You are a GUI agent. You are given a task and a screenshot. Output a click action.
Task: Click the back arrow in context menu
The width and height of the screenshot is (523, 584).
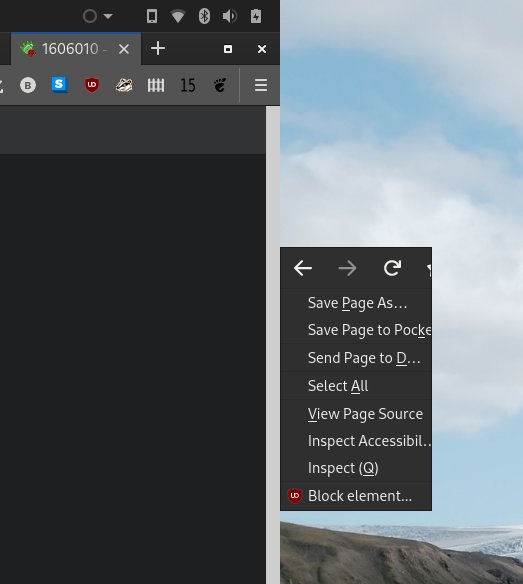303,268
